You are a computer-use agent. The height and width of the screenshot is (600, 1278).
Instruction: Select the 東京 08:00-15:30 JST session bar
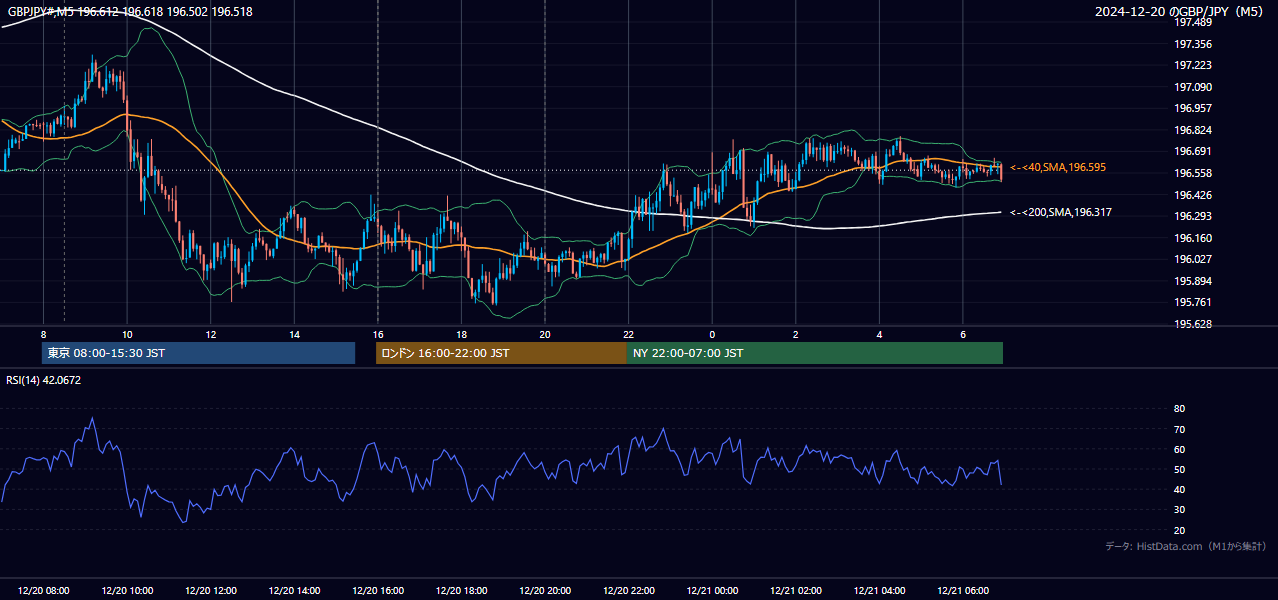(198, 353)
